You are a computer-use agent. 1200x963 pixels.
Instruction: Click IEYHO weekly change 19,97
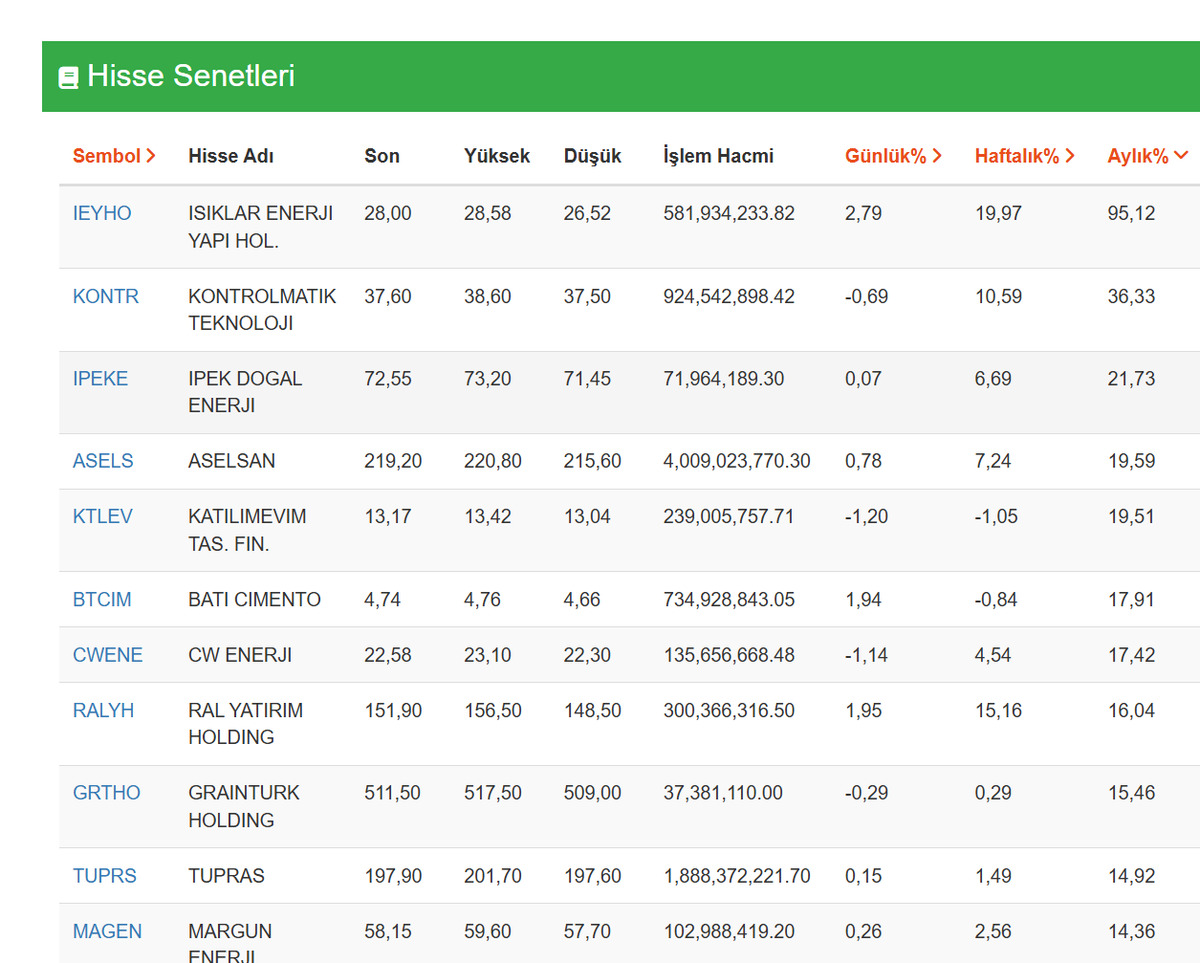click(x=999, y=213)
